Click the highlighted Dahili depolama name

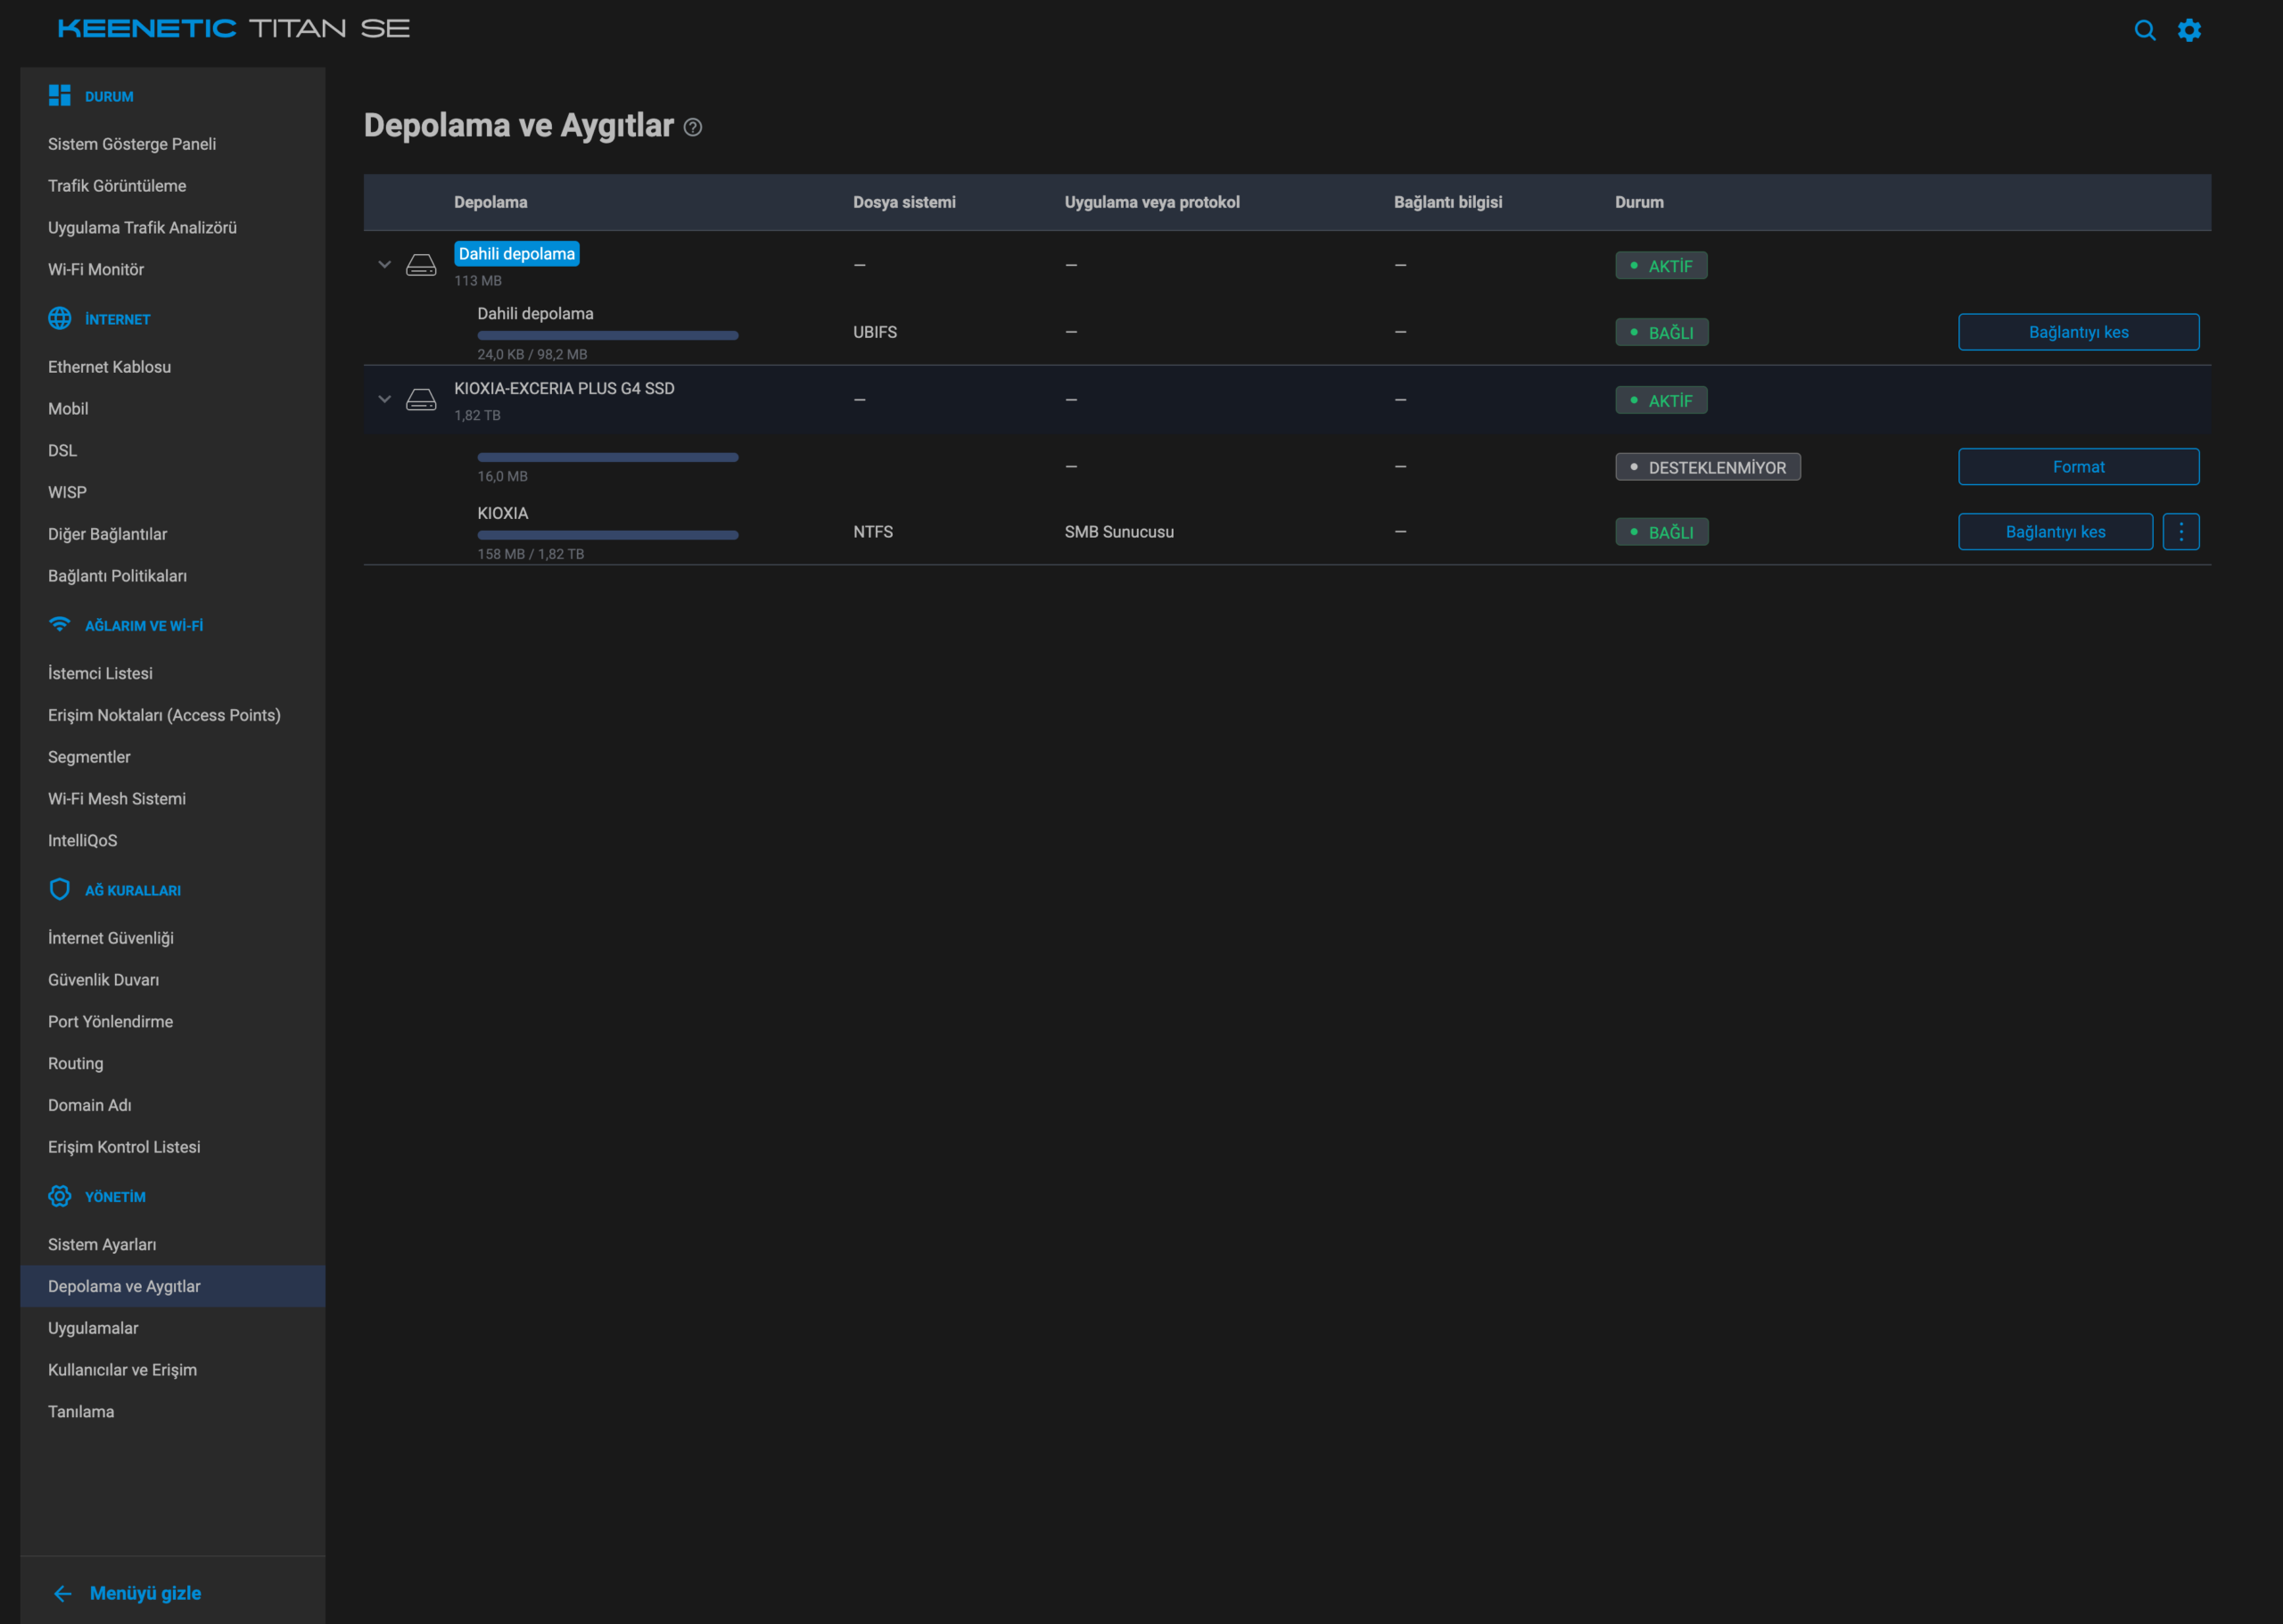click(517, 254)
